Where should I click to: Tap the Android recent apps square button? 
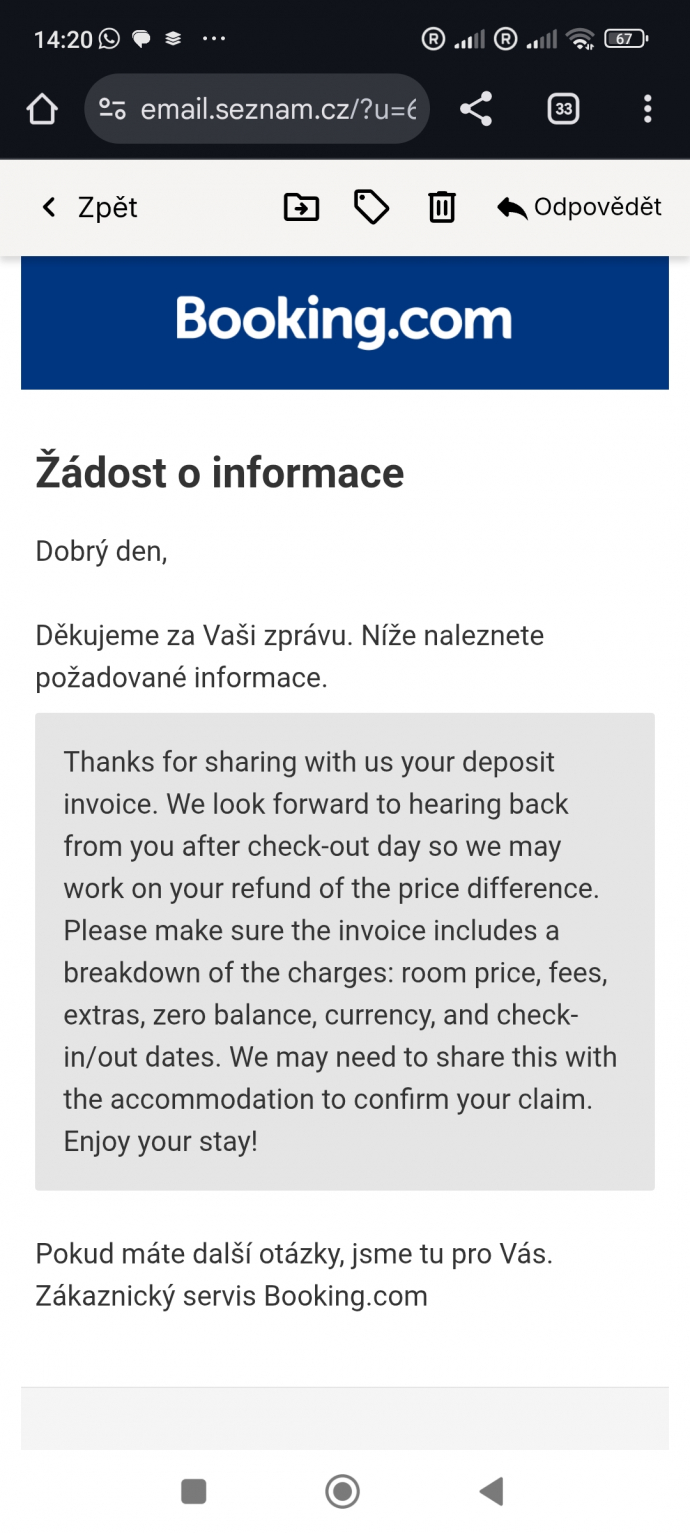point(193,1492)
